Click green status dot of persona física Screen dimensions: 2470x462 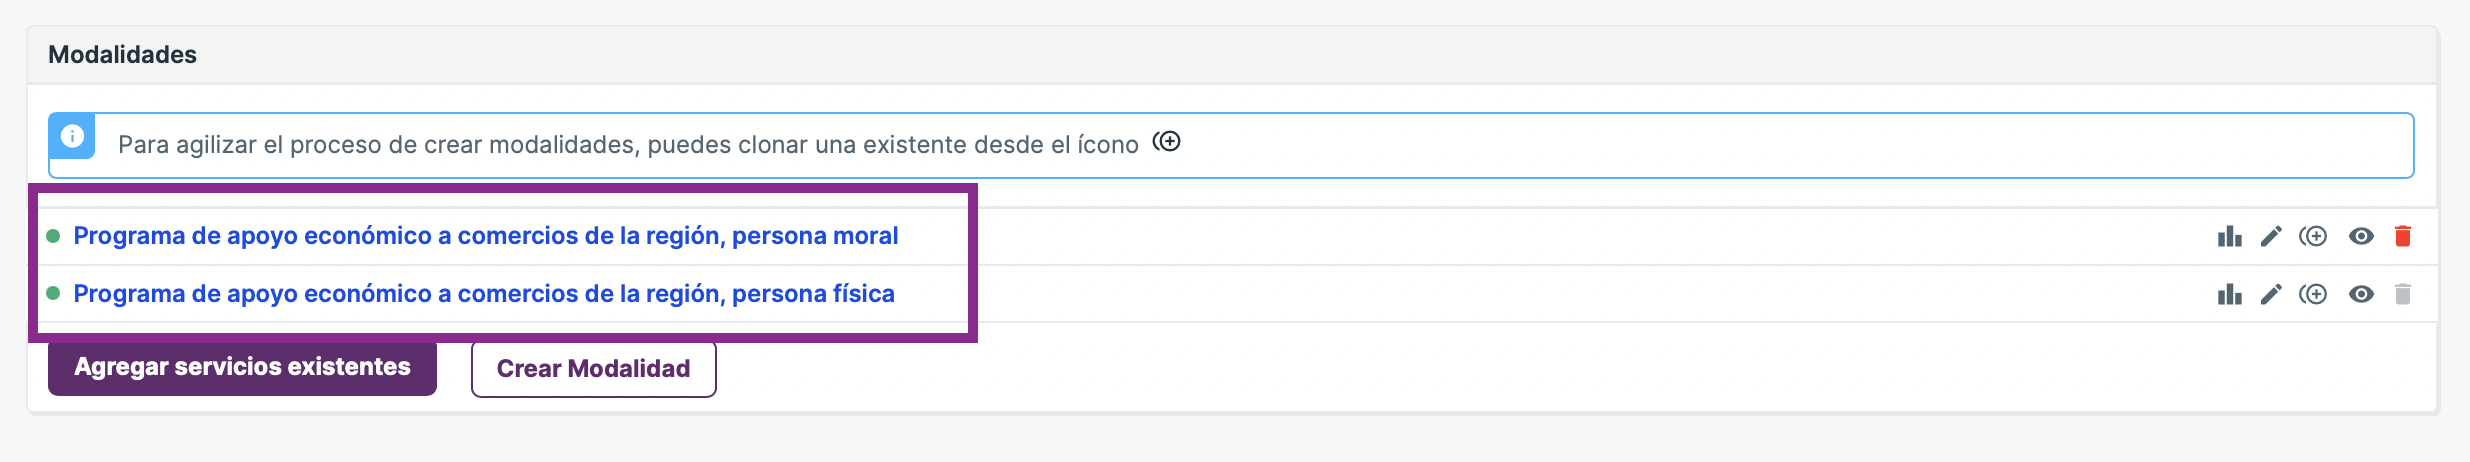click(x=54, y=294)
